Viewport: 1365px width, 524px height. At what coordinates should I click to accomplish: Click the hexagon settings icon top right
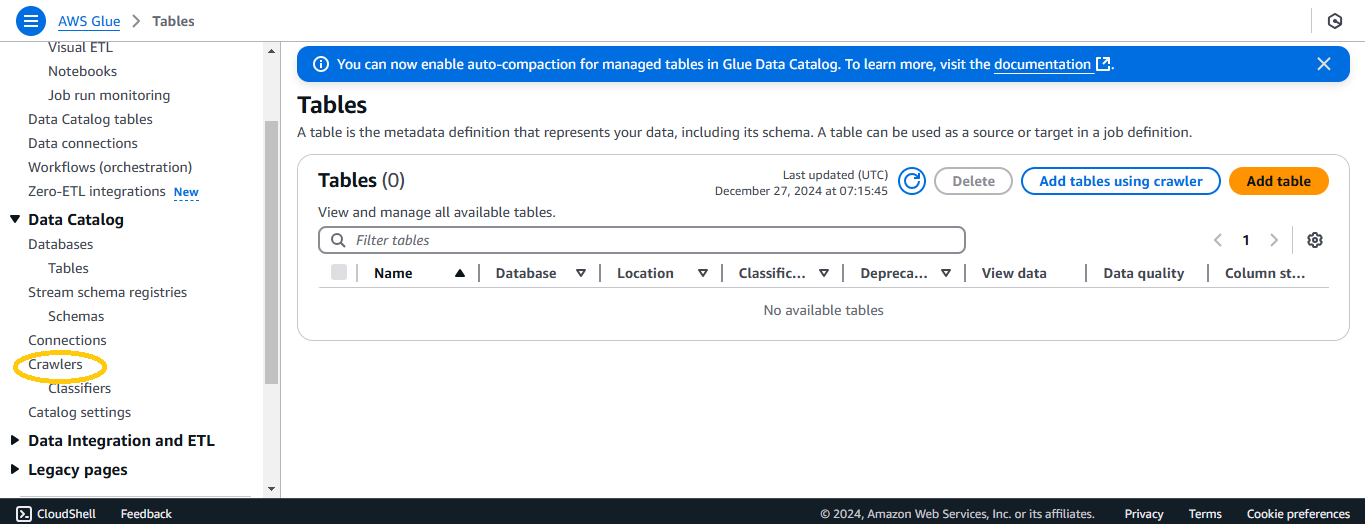click(1334, 21)
